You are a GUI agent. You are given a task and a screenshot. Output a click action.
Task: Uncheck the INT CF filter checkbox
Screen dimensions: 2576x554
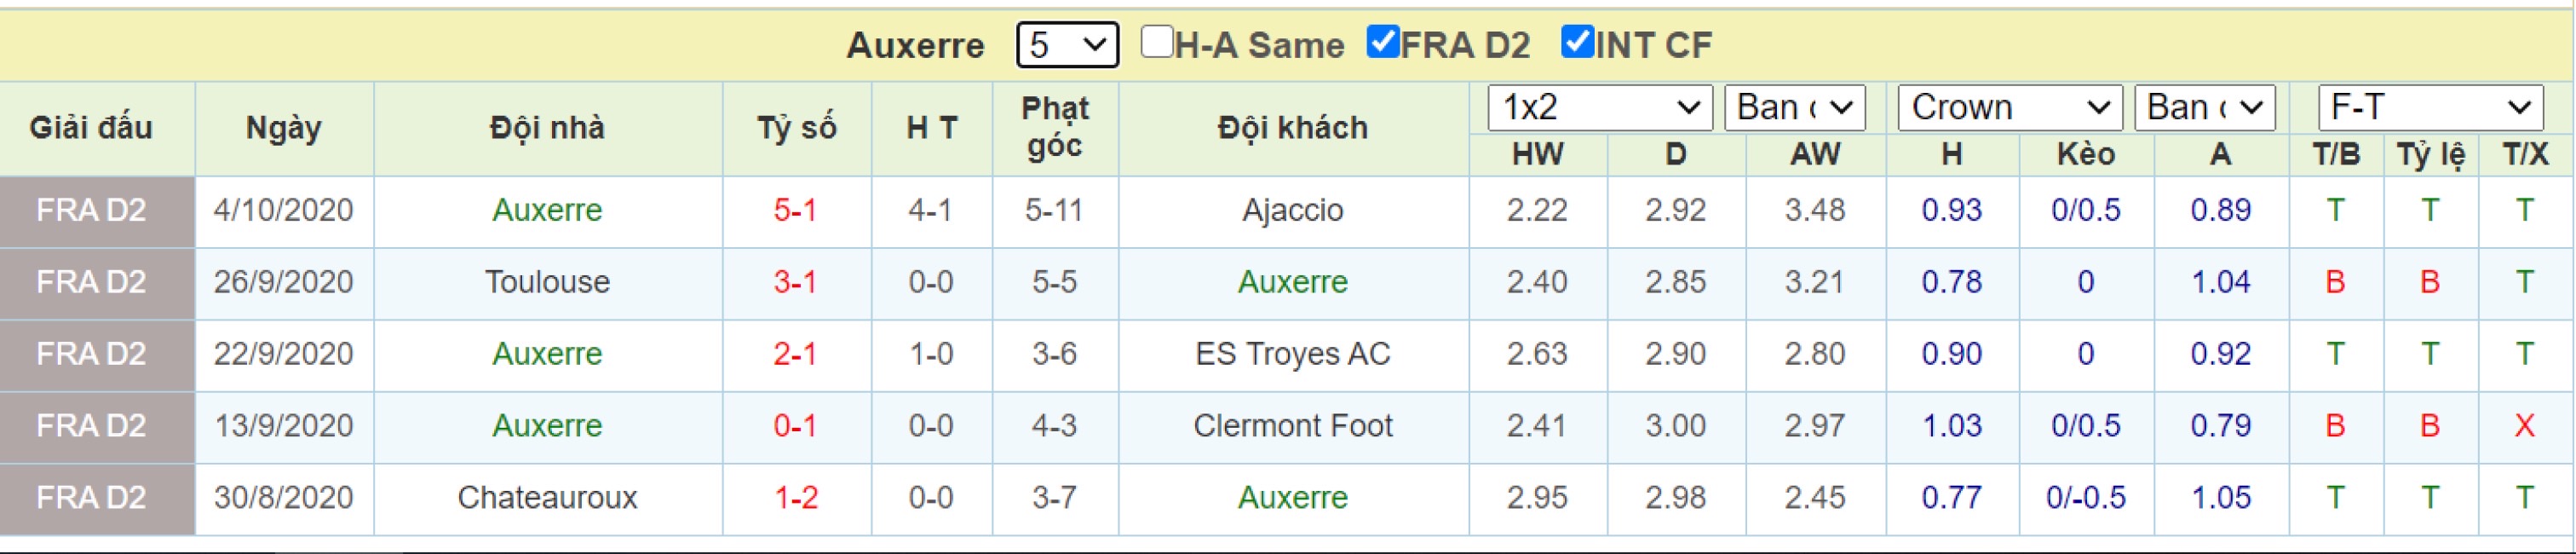coord(1577,42)
